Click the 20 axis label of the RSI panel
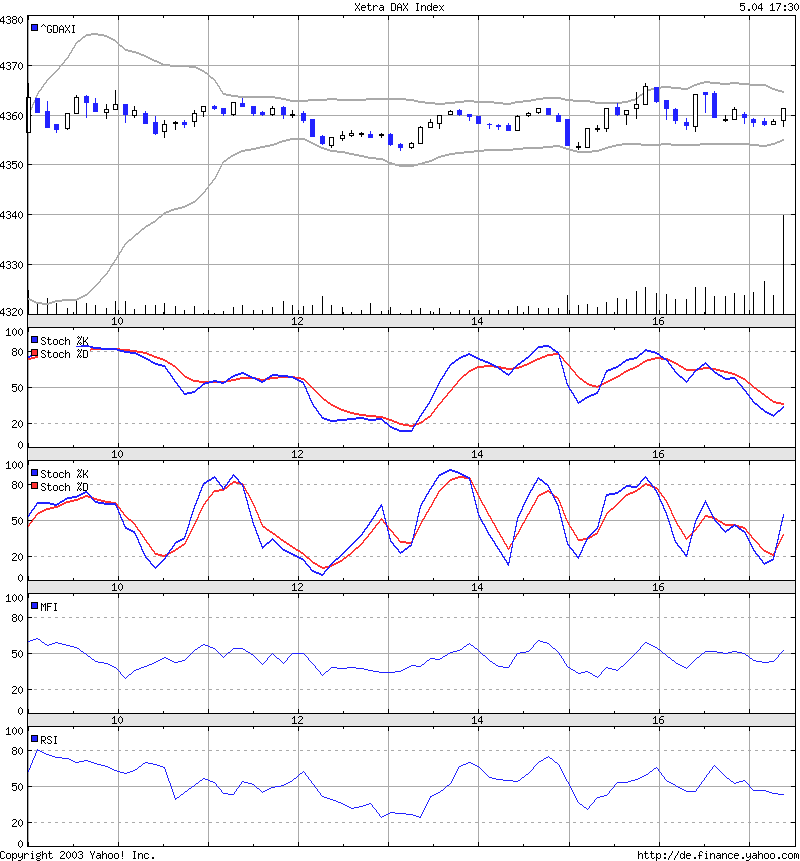This screenshot has width=800, height=861. tap(18, 823)
